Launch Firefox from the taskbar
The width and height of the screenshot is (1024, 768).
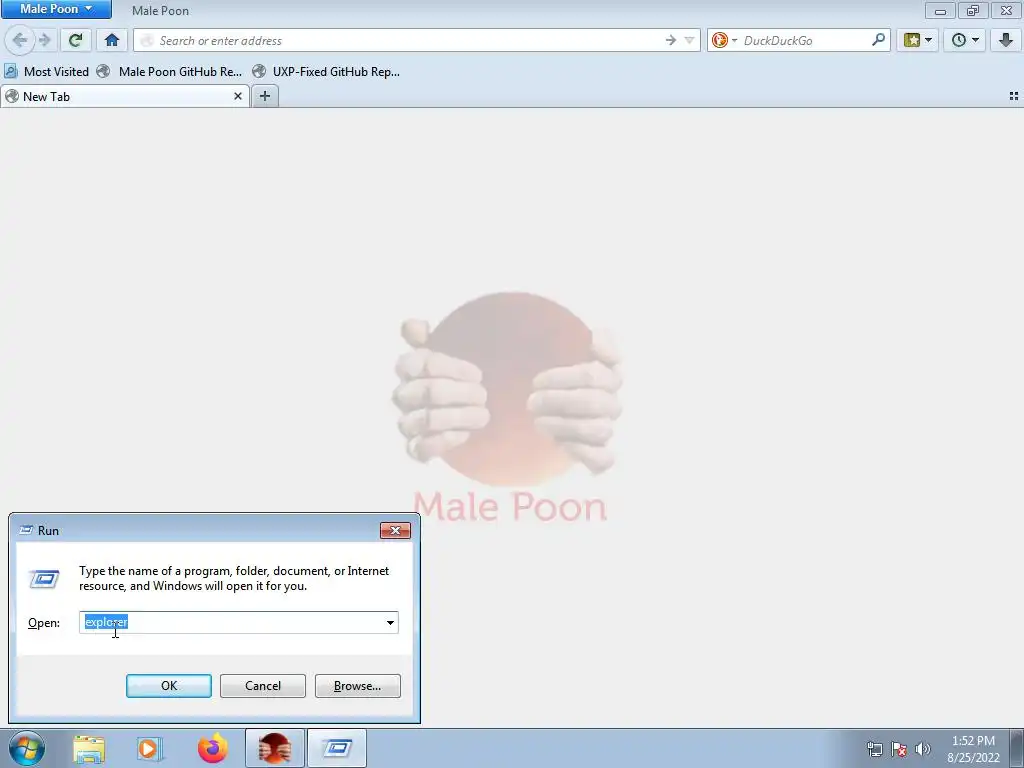point(212,748)
